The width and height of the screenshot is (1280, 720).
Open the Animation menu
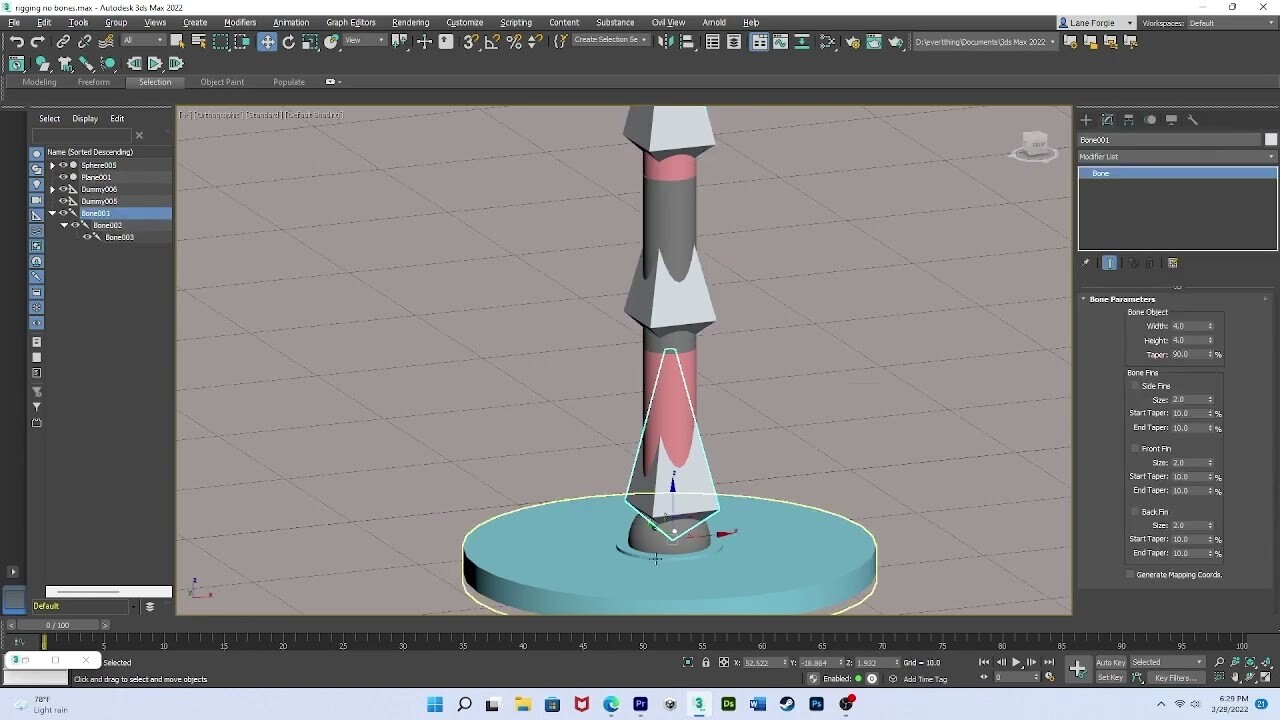pos(291,22)
